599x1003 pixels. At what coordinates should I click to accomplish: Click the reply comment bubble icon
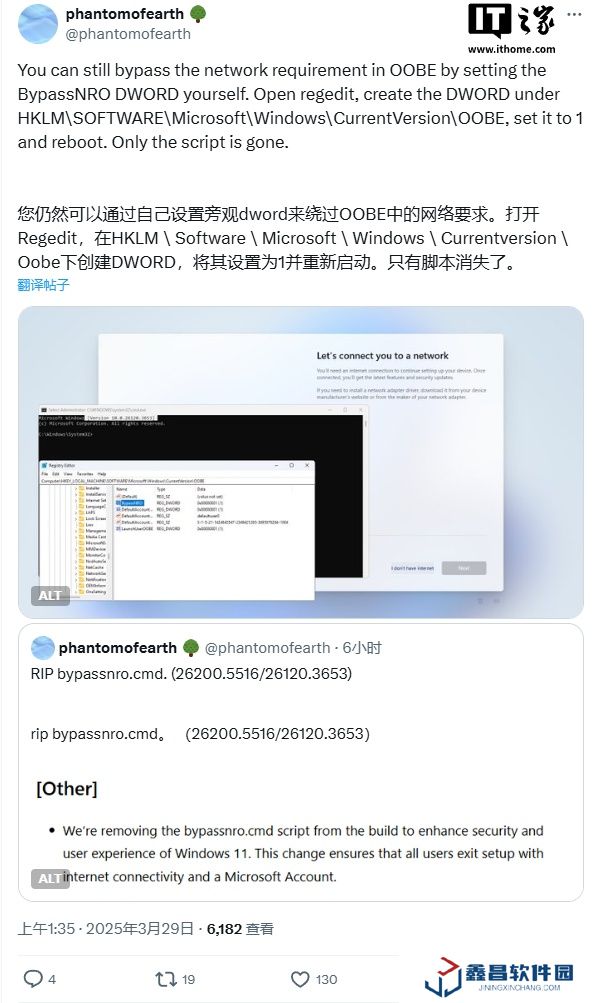tap(33, 979)
